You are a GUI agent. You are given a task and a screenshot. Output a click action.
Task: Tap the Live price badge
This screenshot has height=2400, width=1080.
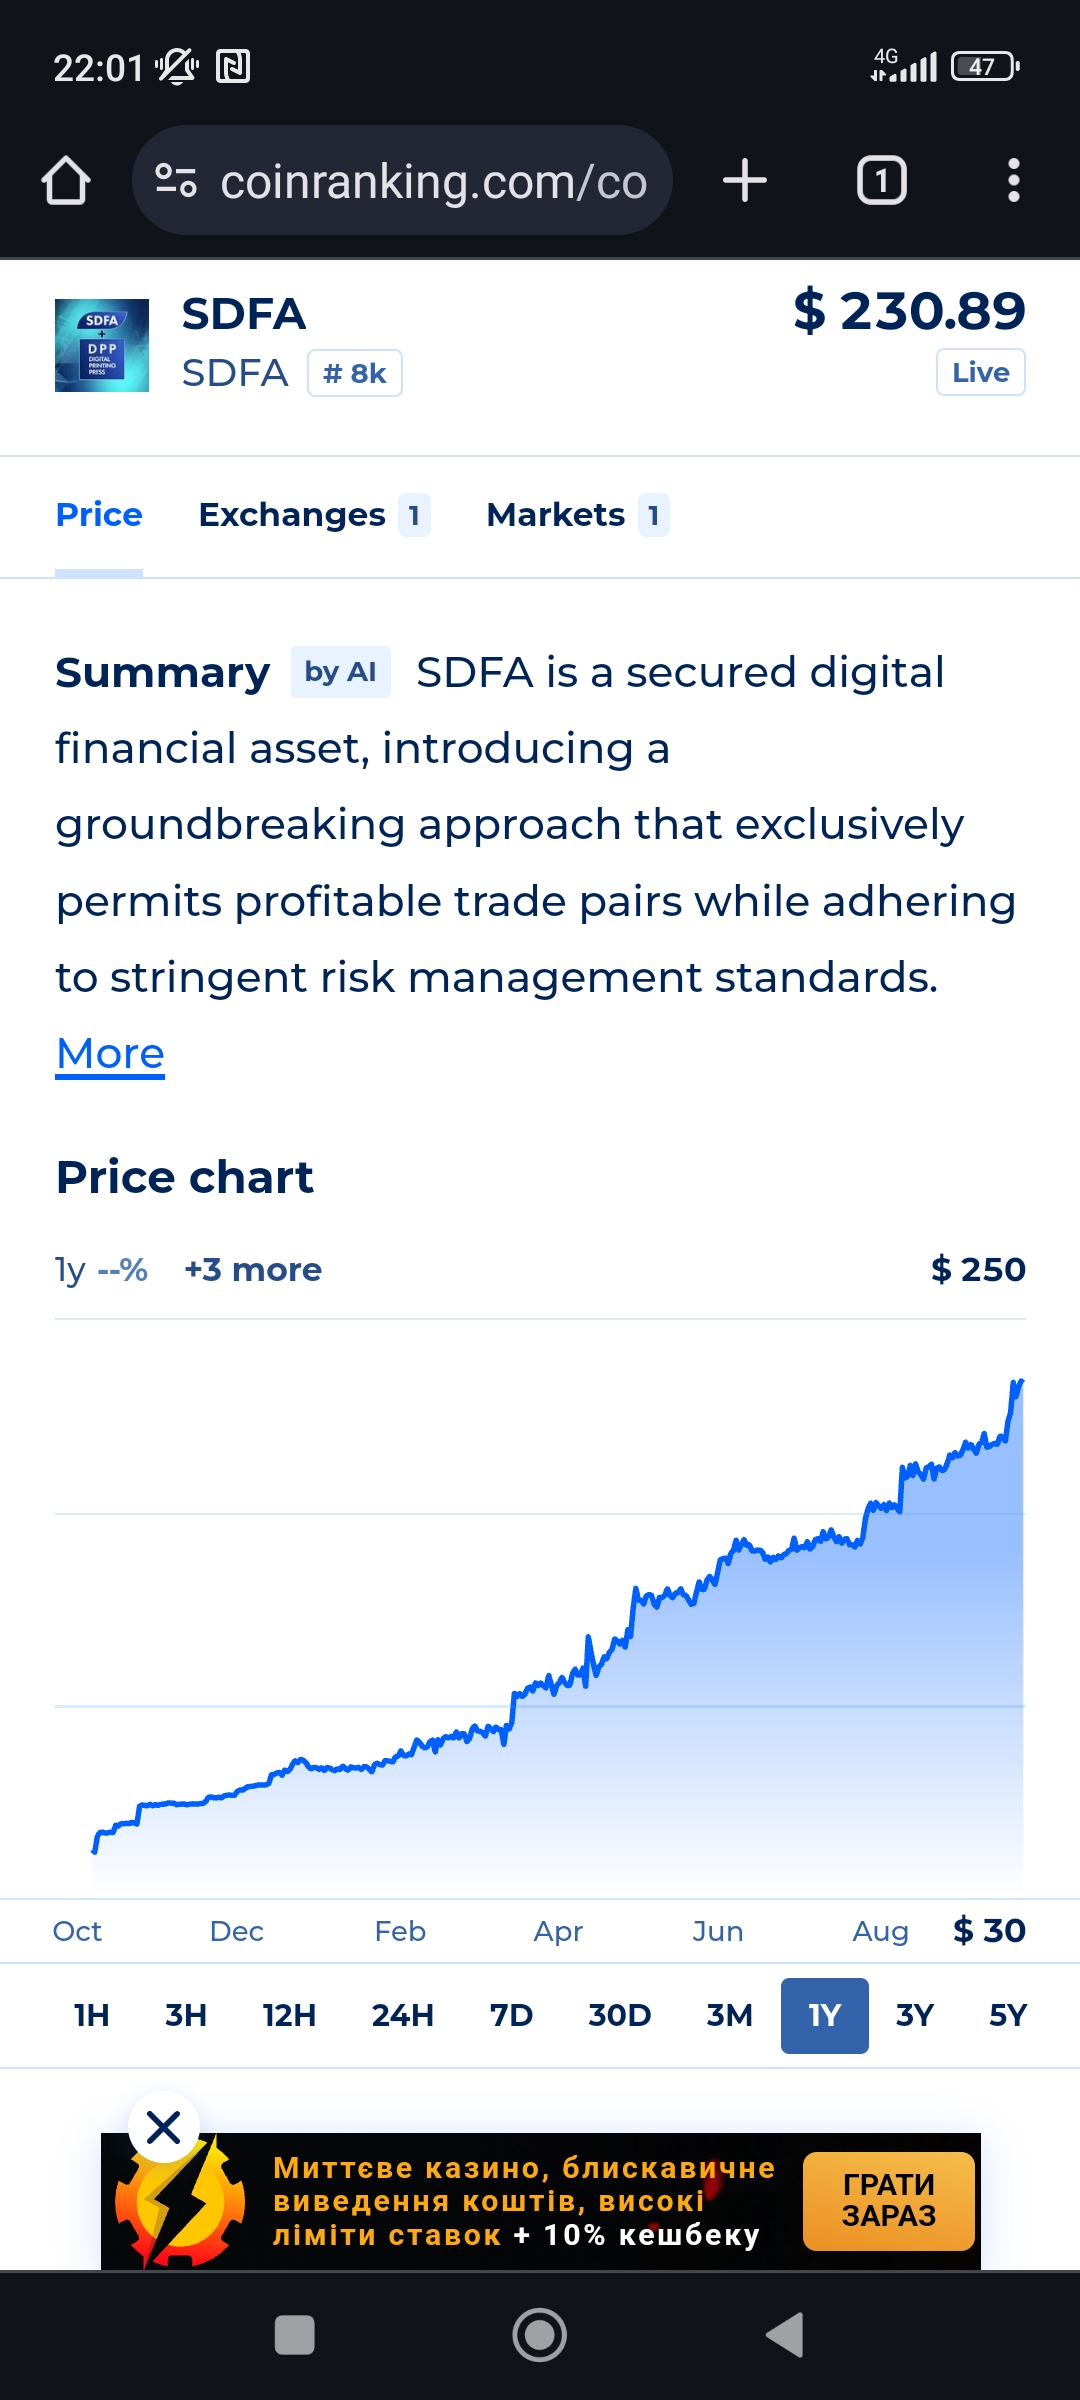(x=981, y=372)
